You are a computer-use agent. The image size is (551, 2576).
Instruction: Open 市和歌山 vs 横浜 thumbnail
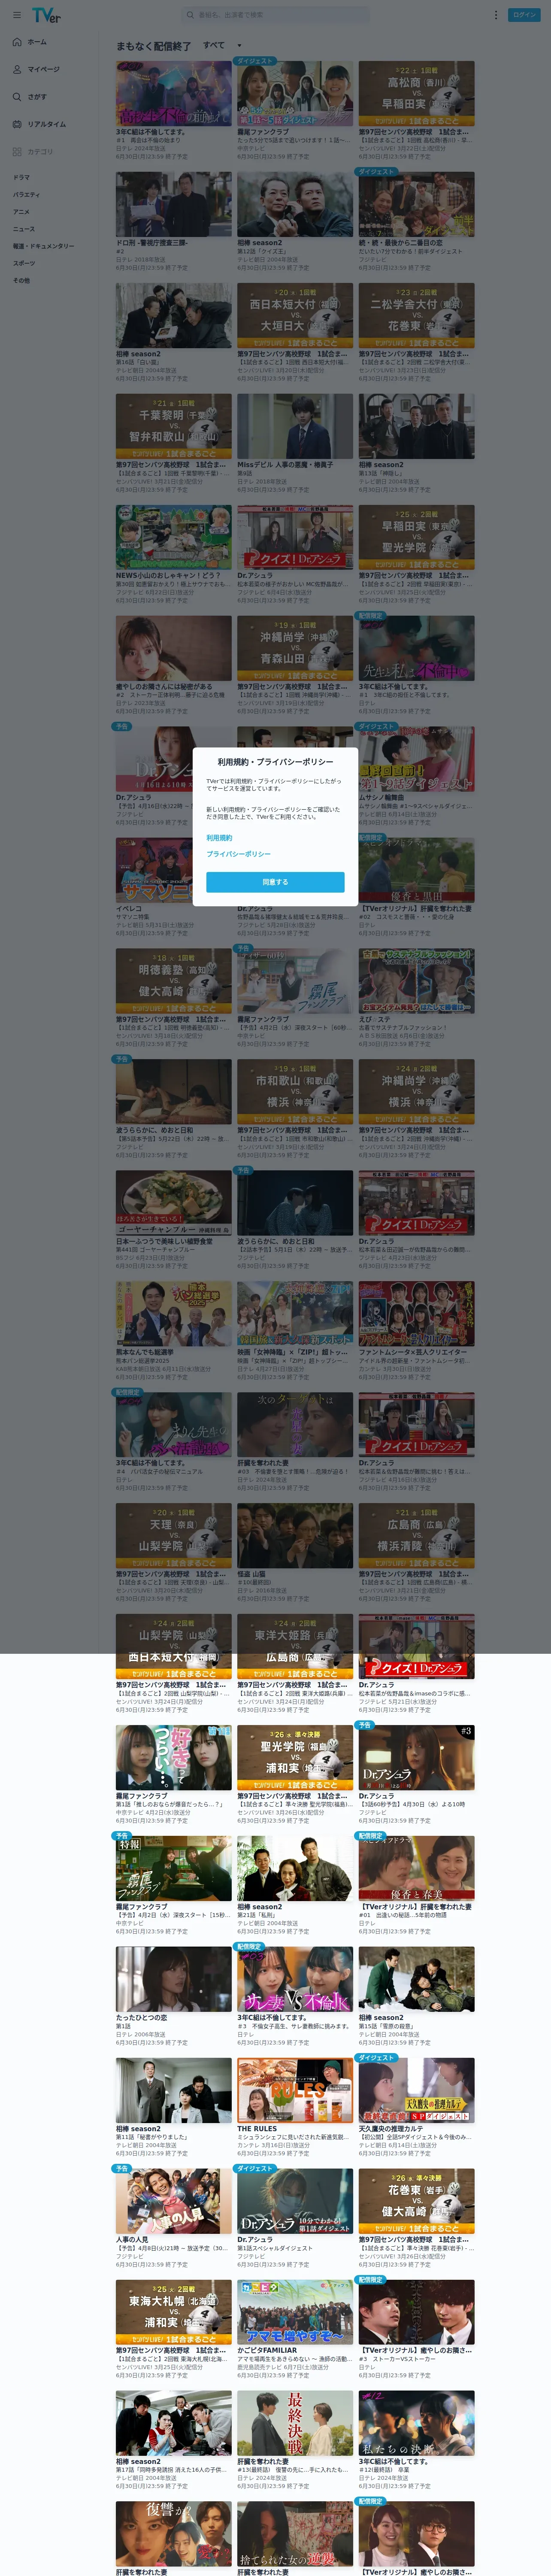pyautogui.click(x=295, y=1092)
